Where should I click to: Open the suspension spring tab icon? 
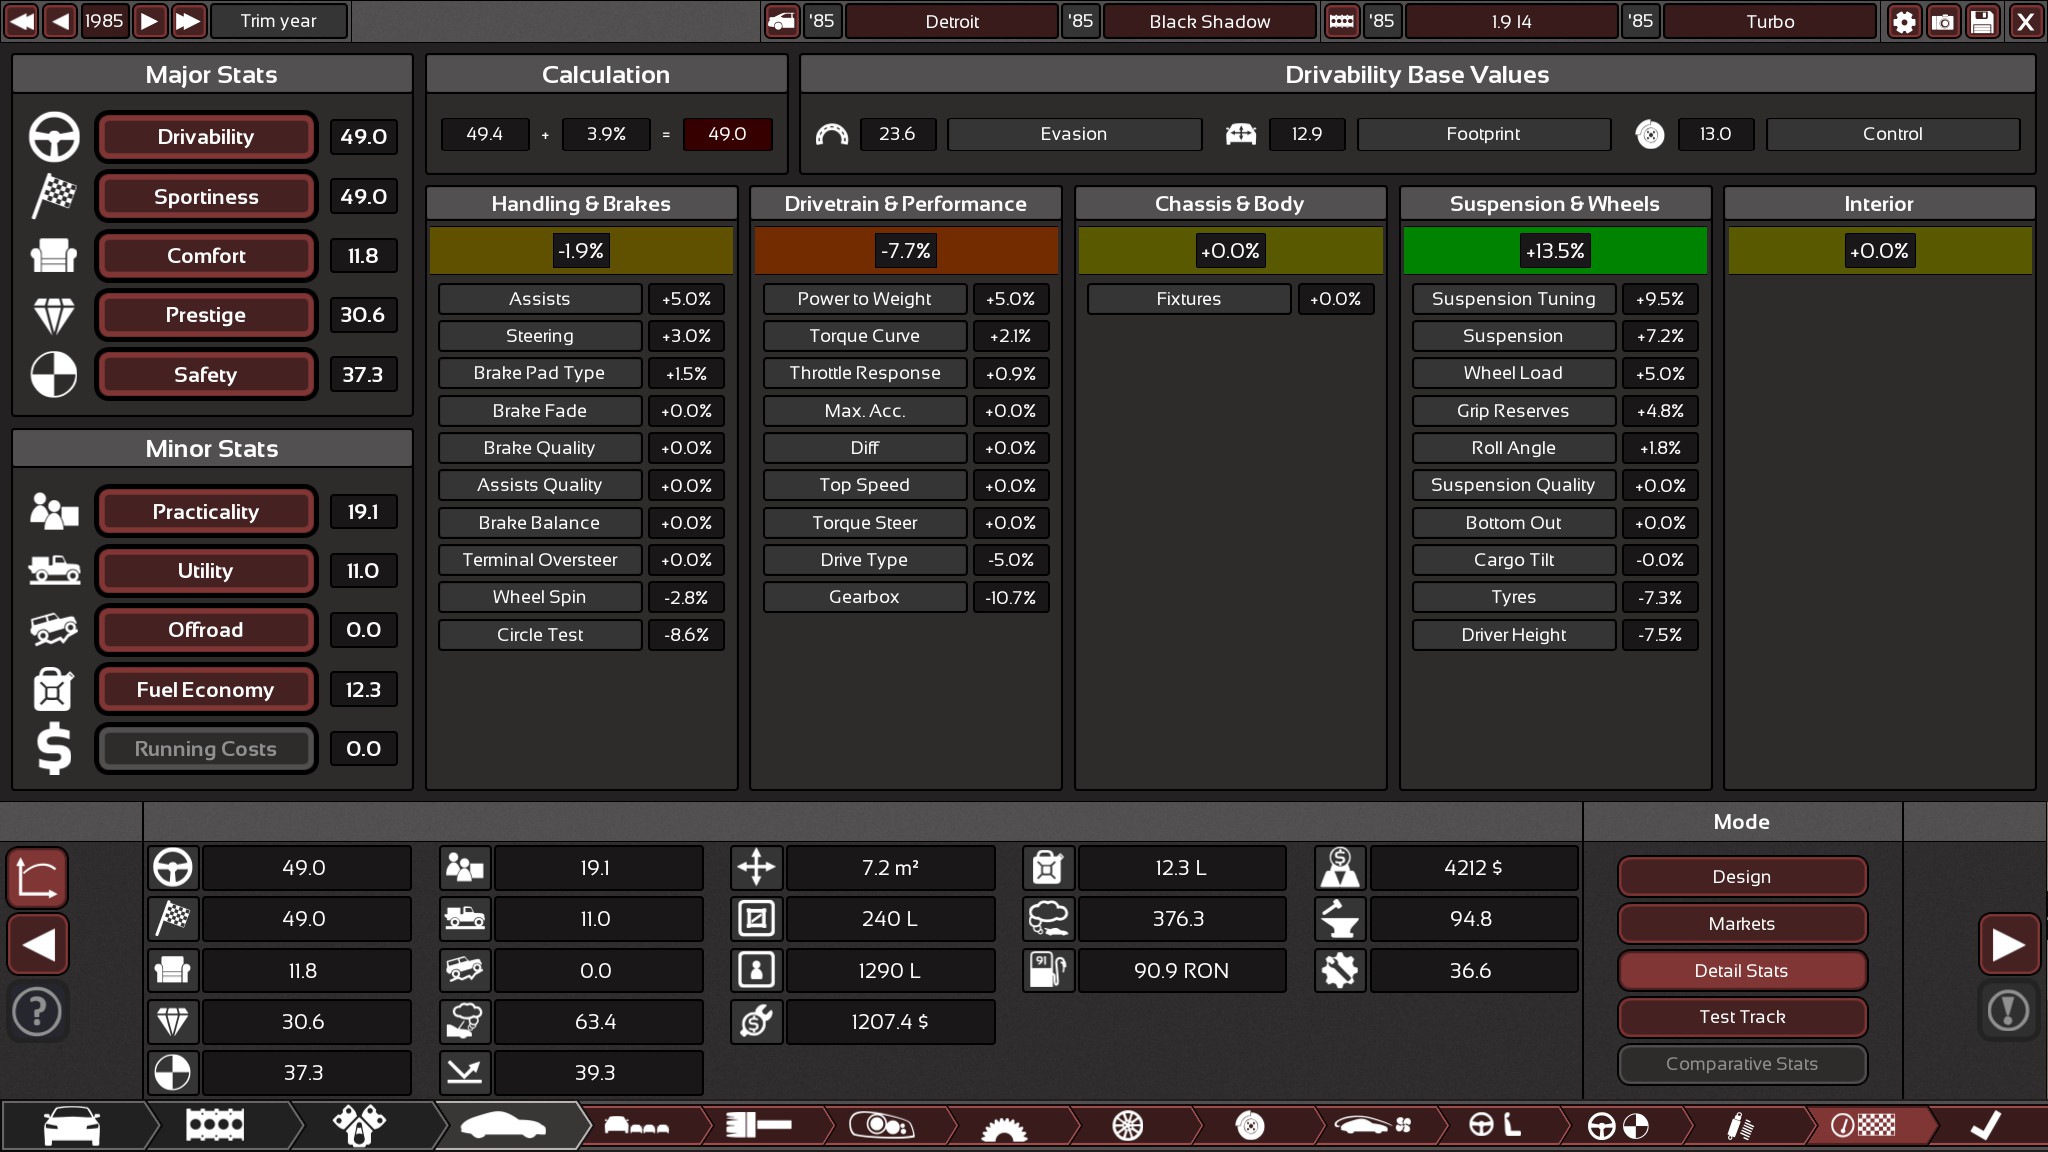tap(1741, 1126)
